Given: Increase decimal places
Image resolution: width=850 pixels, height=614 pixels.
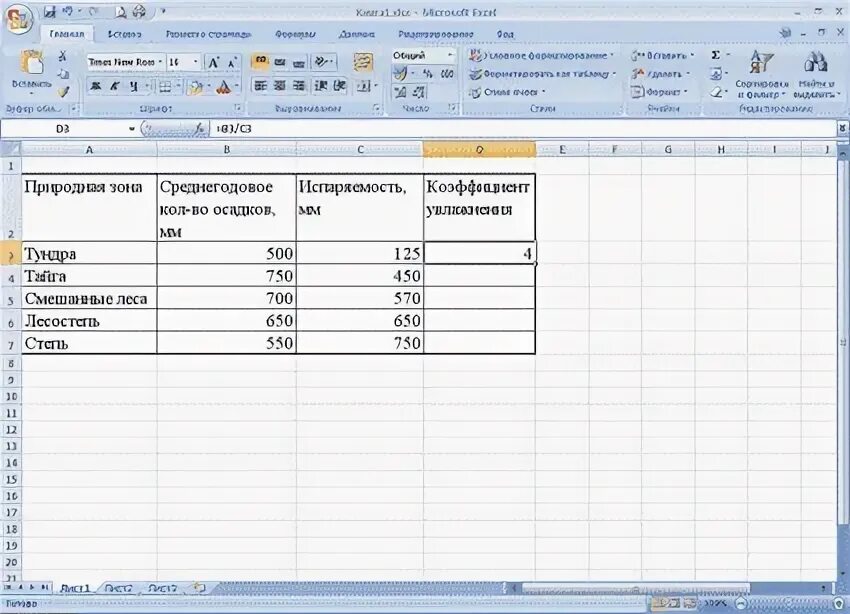Looking at the screenshot, I should point(401,92).
